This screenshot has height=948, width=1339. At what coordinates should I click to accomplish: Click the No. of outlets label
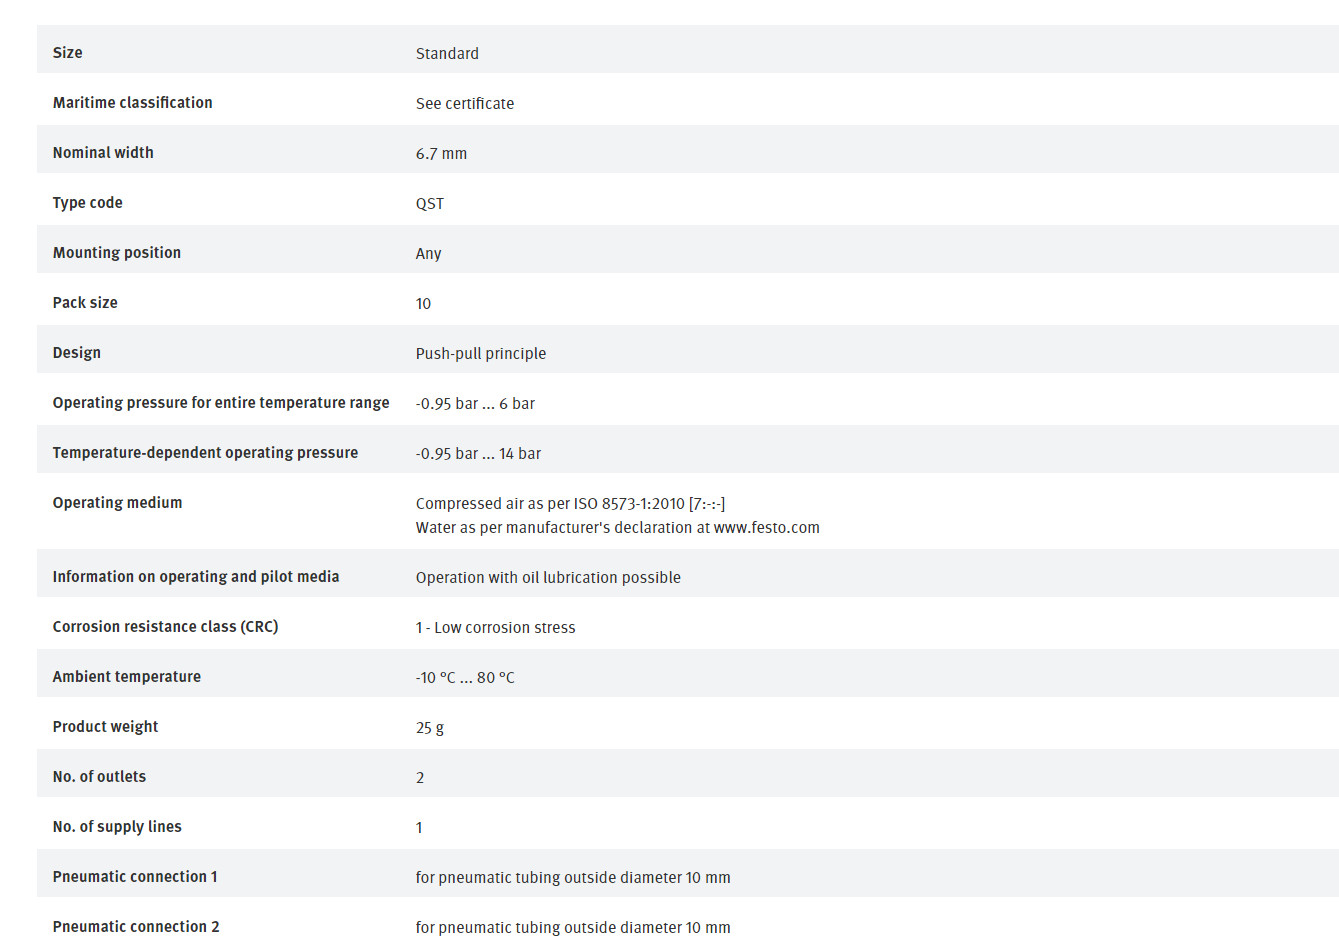point(99,777)
